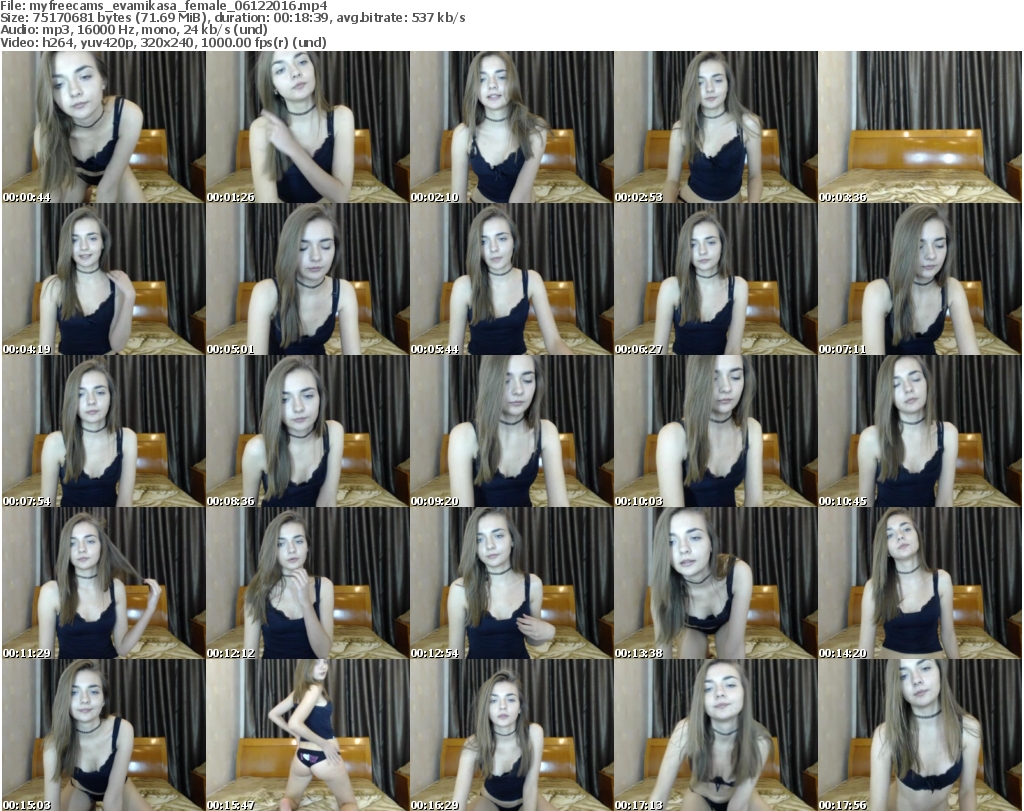Select the thumbnail stamped 00:09:20

(512, 432)
